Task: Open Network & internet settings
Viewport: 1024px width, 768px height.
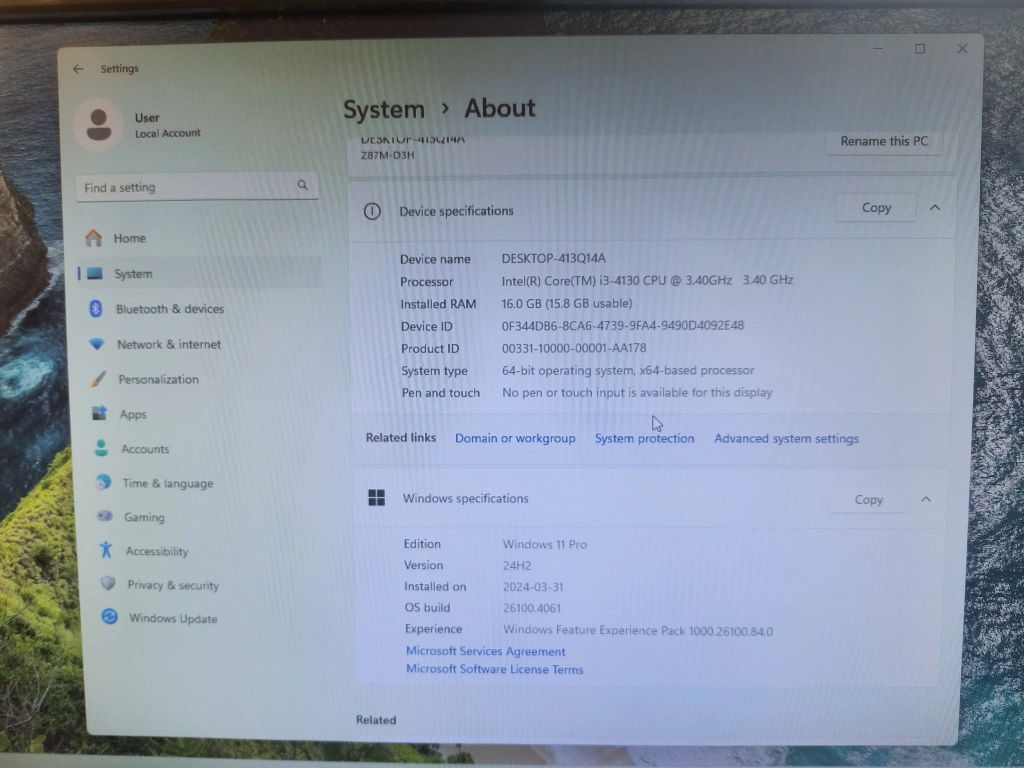Action: pos(169,344)
